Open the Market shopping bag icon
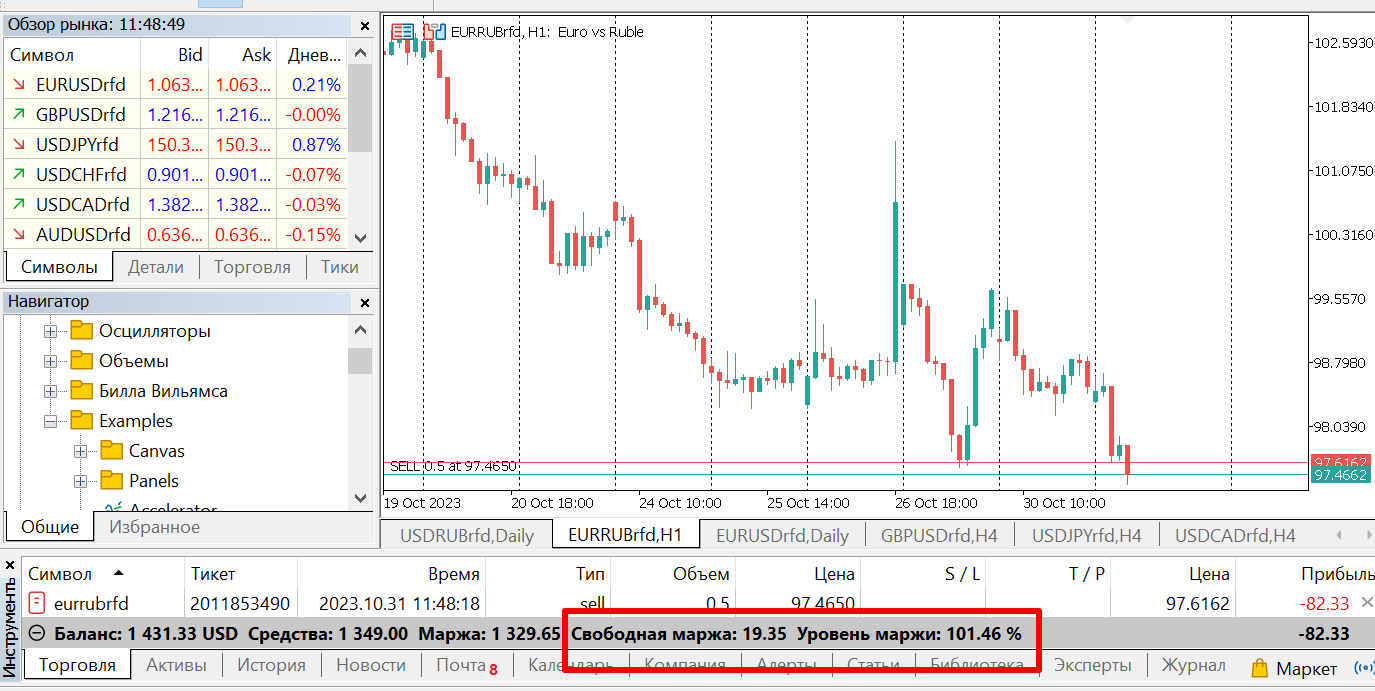This screenshot has height=691, width=1375. pos(1259,668)
